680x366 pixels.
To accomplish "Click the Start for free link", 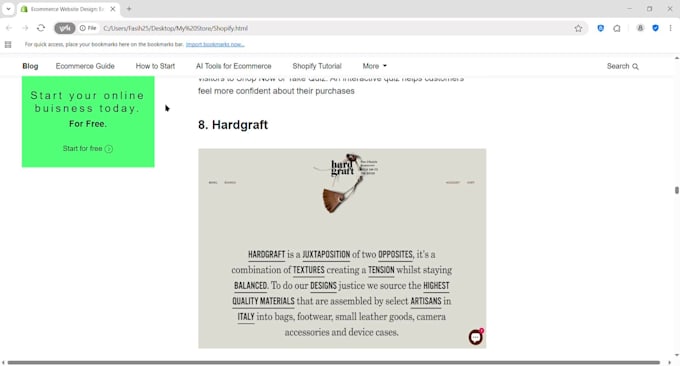I will 88,149.
